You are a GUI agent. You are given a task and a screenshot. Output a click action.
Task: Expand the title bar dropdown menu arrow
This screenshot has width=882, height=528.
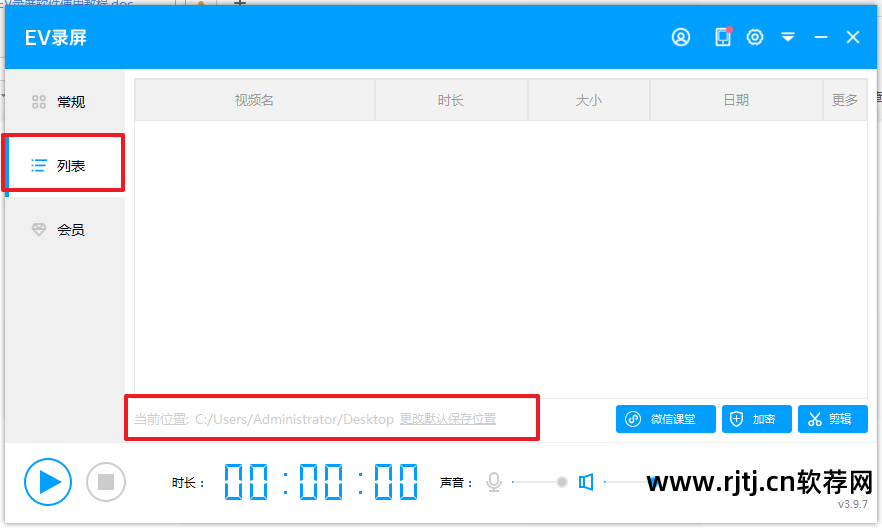(788, 37)
